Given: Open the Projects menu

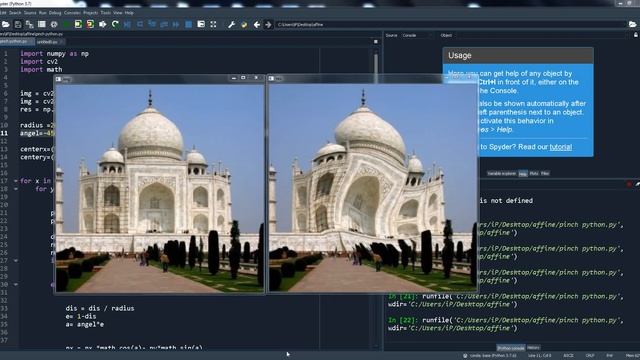Looking at the screenshot, I should [90, 13].
